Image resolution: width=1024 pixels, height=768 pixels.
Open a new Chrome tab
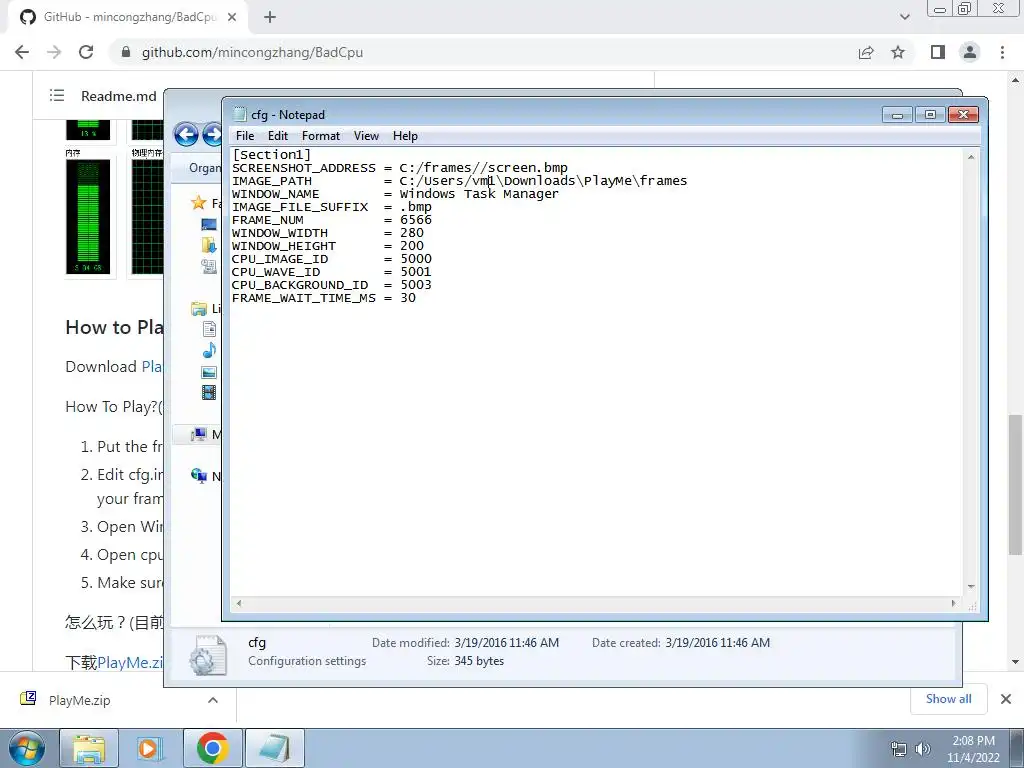tap(270, 17)
